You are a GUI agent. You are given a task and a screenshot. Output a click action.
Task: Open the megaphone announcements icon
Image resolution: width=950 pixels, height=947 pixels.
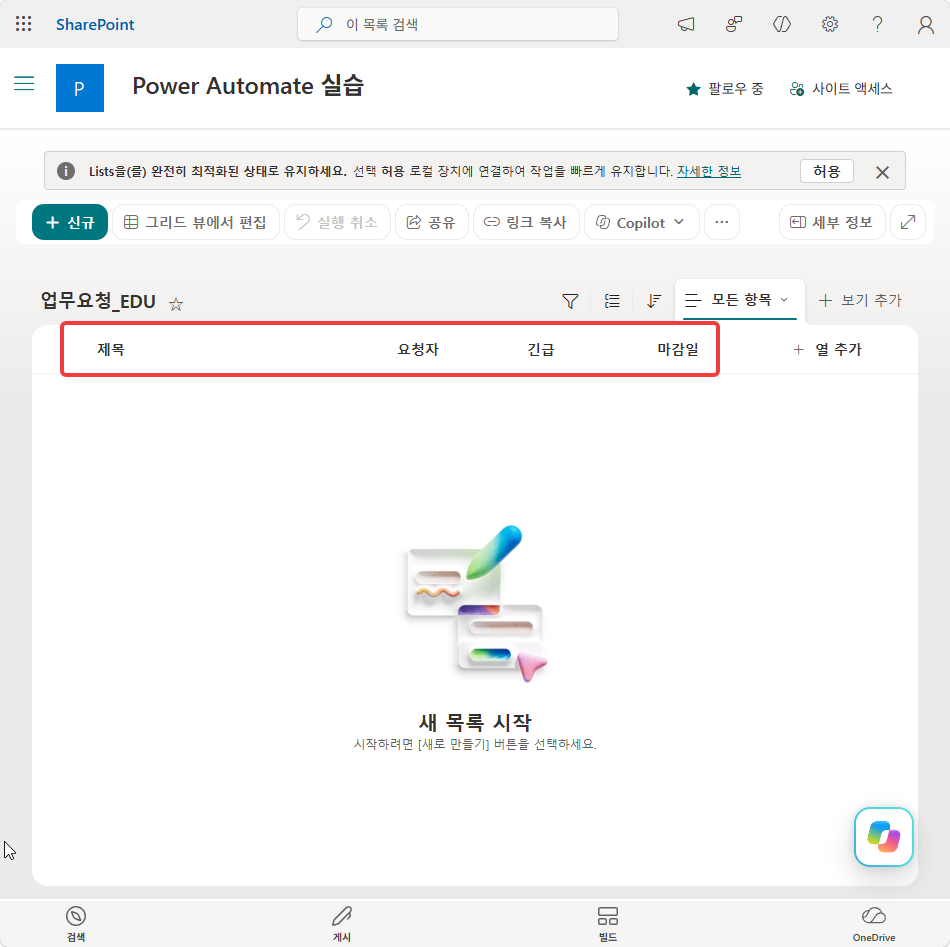tap(686, 24)
